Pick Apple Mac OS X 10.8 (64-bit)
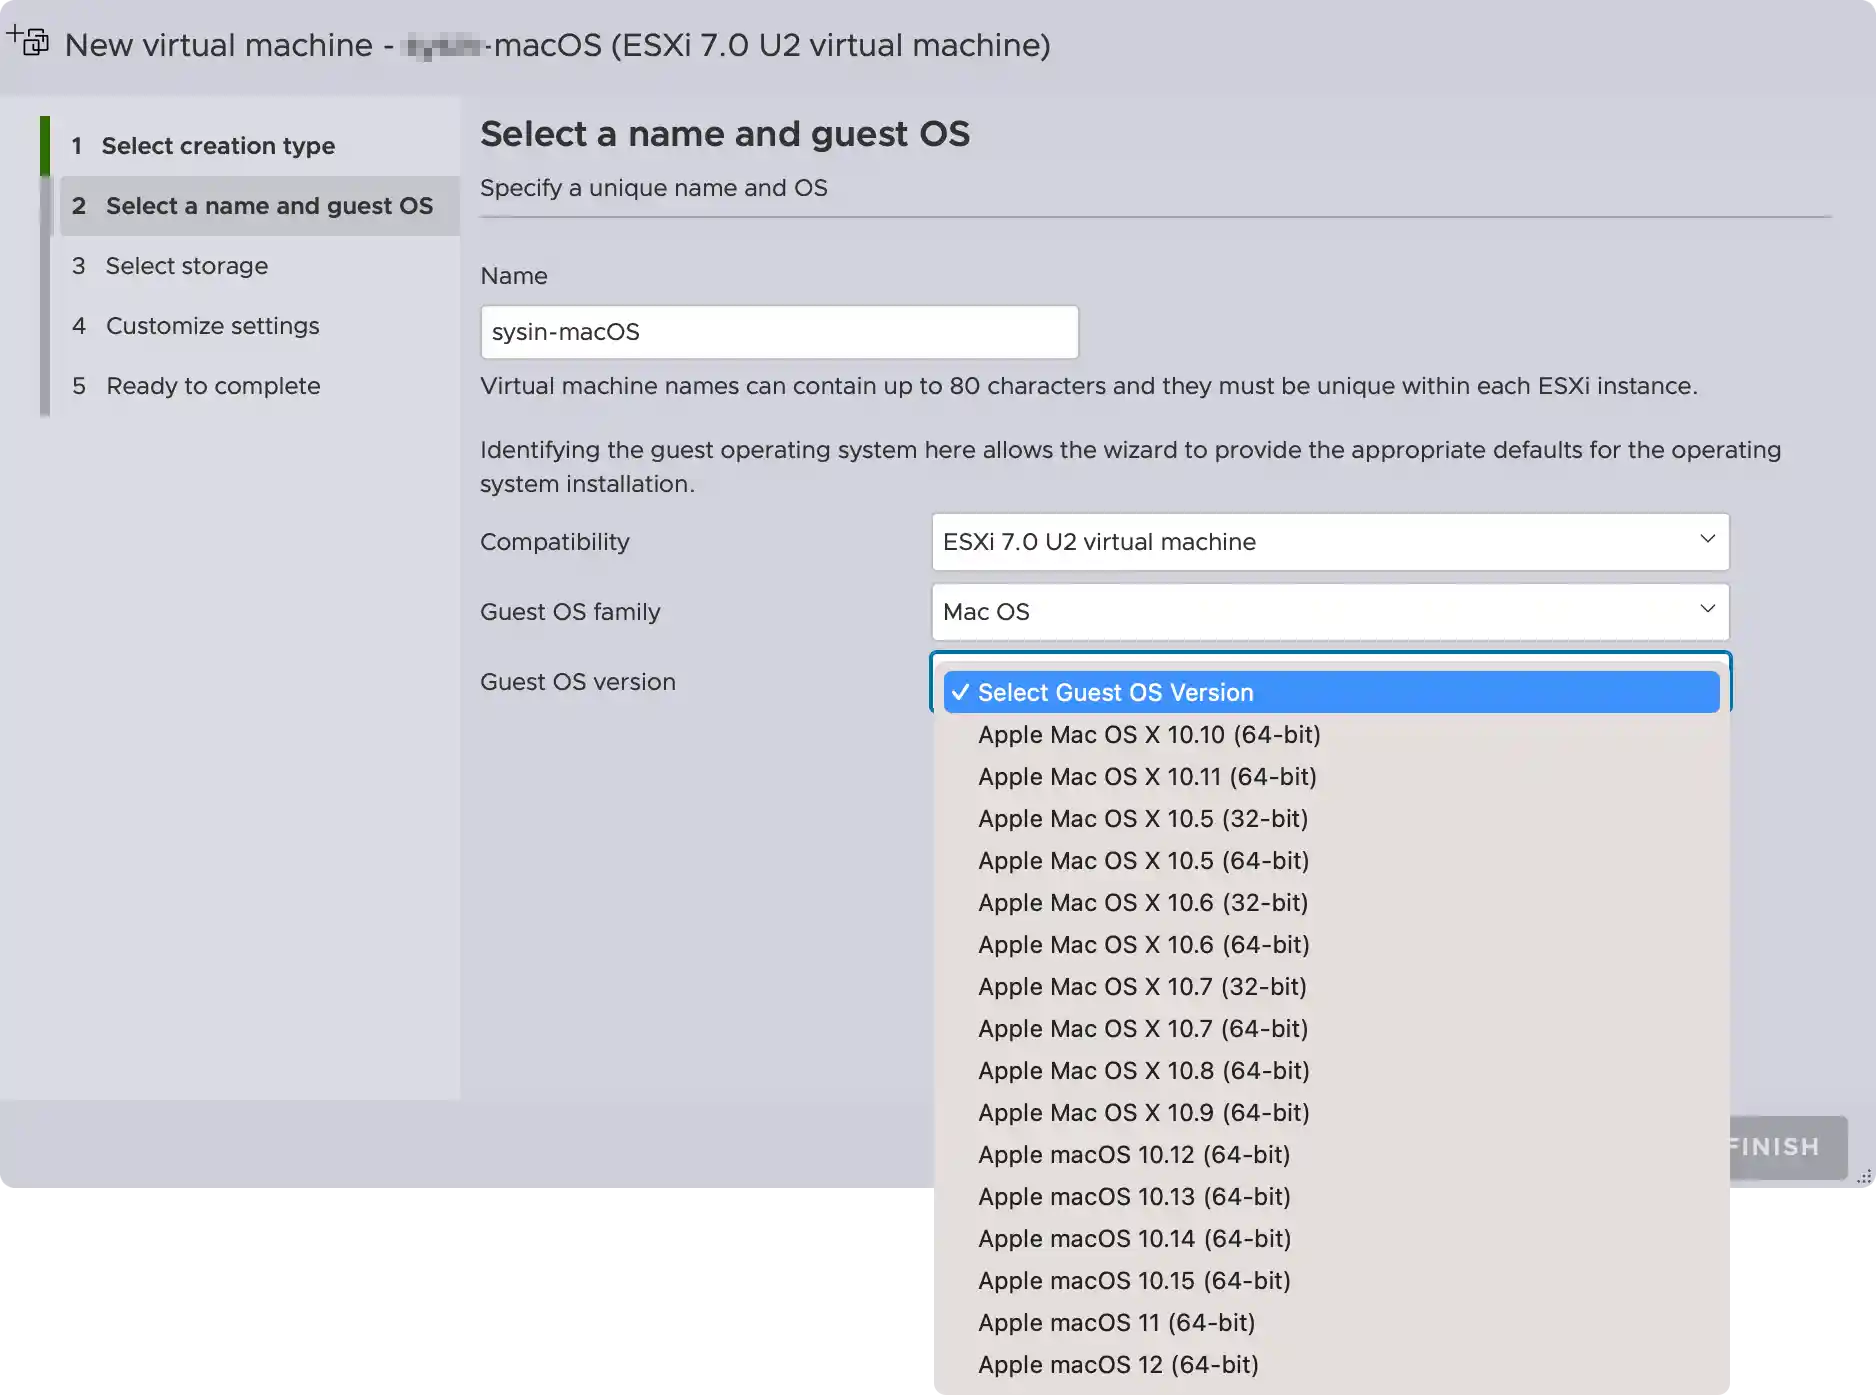Viewport: 1876px width, 1395px height. click(1331, 1071)
